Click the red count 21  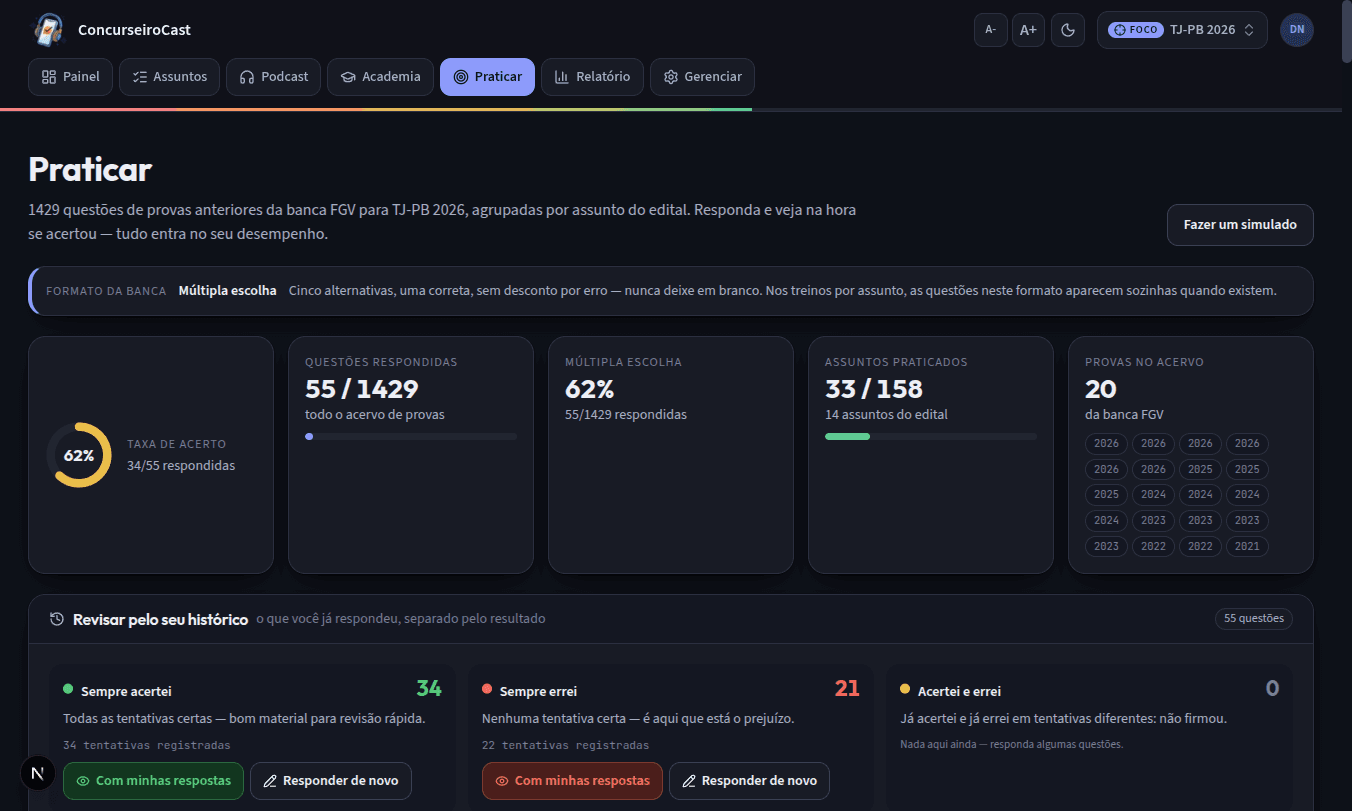pyautogui.click(x=847, y=688)
